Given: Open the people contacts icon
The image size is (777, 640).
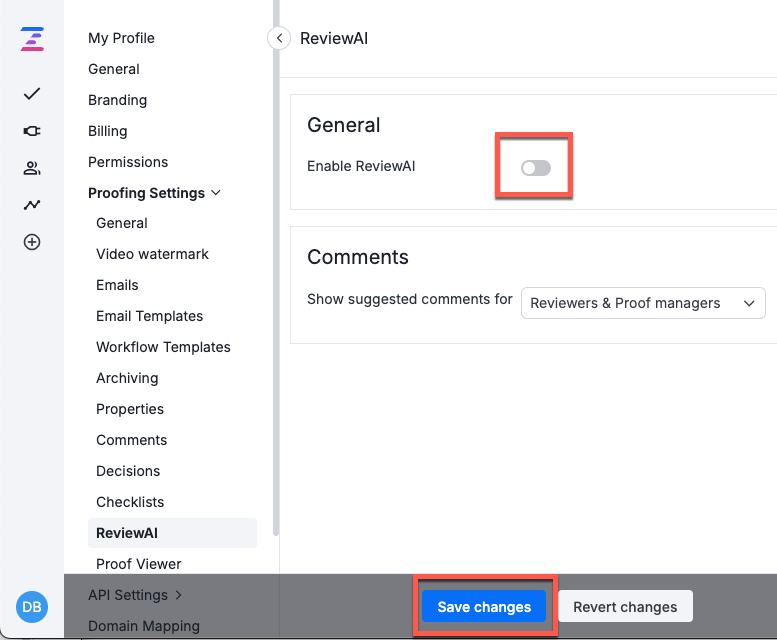Looking at the screenshot, I should pyautogui.click(x=32, y=168).
